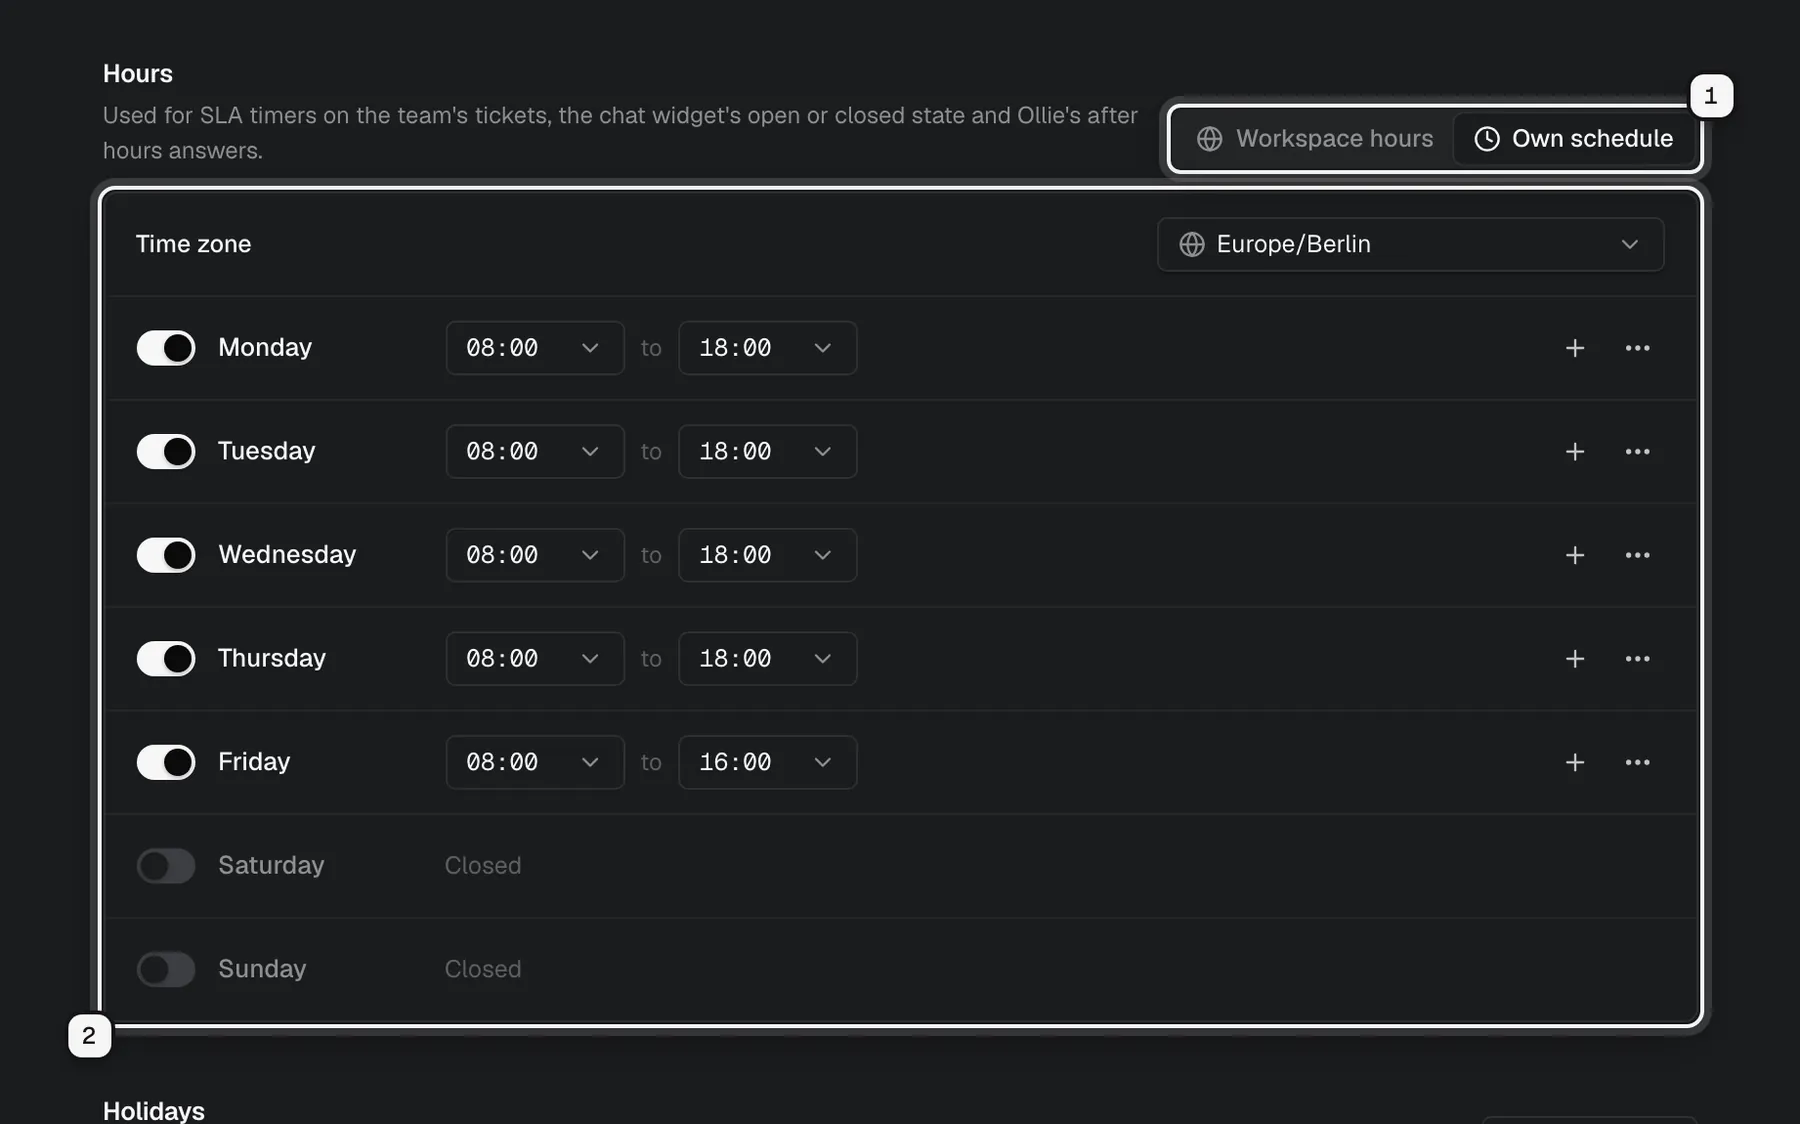Viewport: 1800px width, 1124px height.
Task: Add a time range for Wednesday
Action: tap(1575, 555)
